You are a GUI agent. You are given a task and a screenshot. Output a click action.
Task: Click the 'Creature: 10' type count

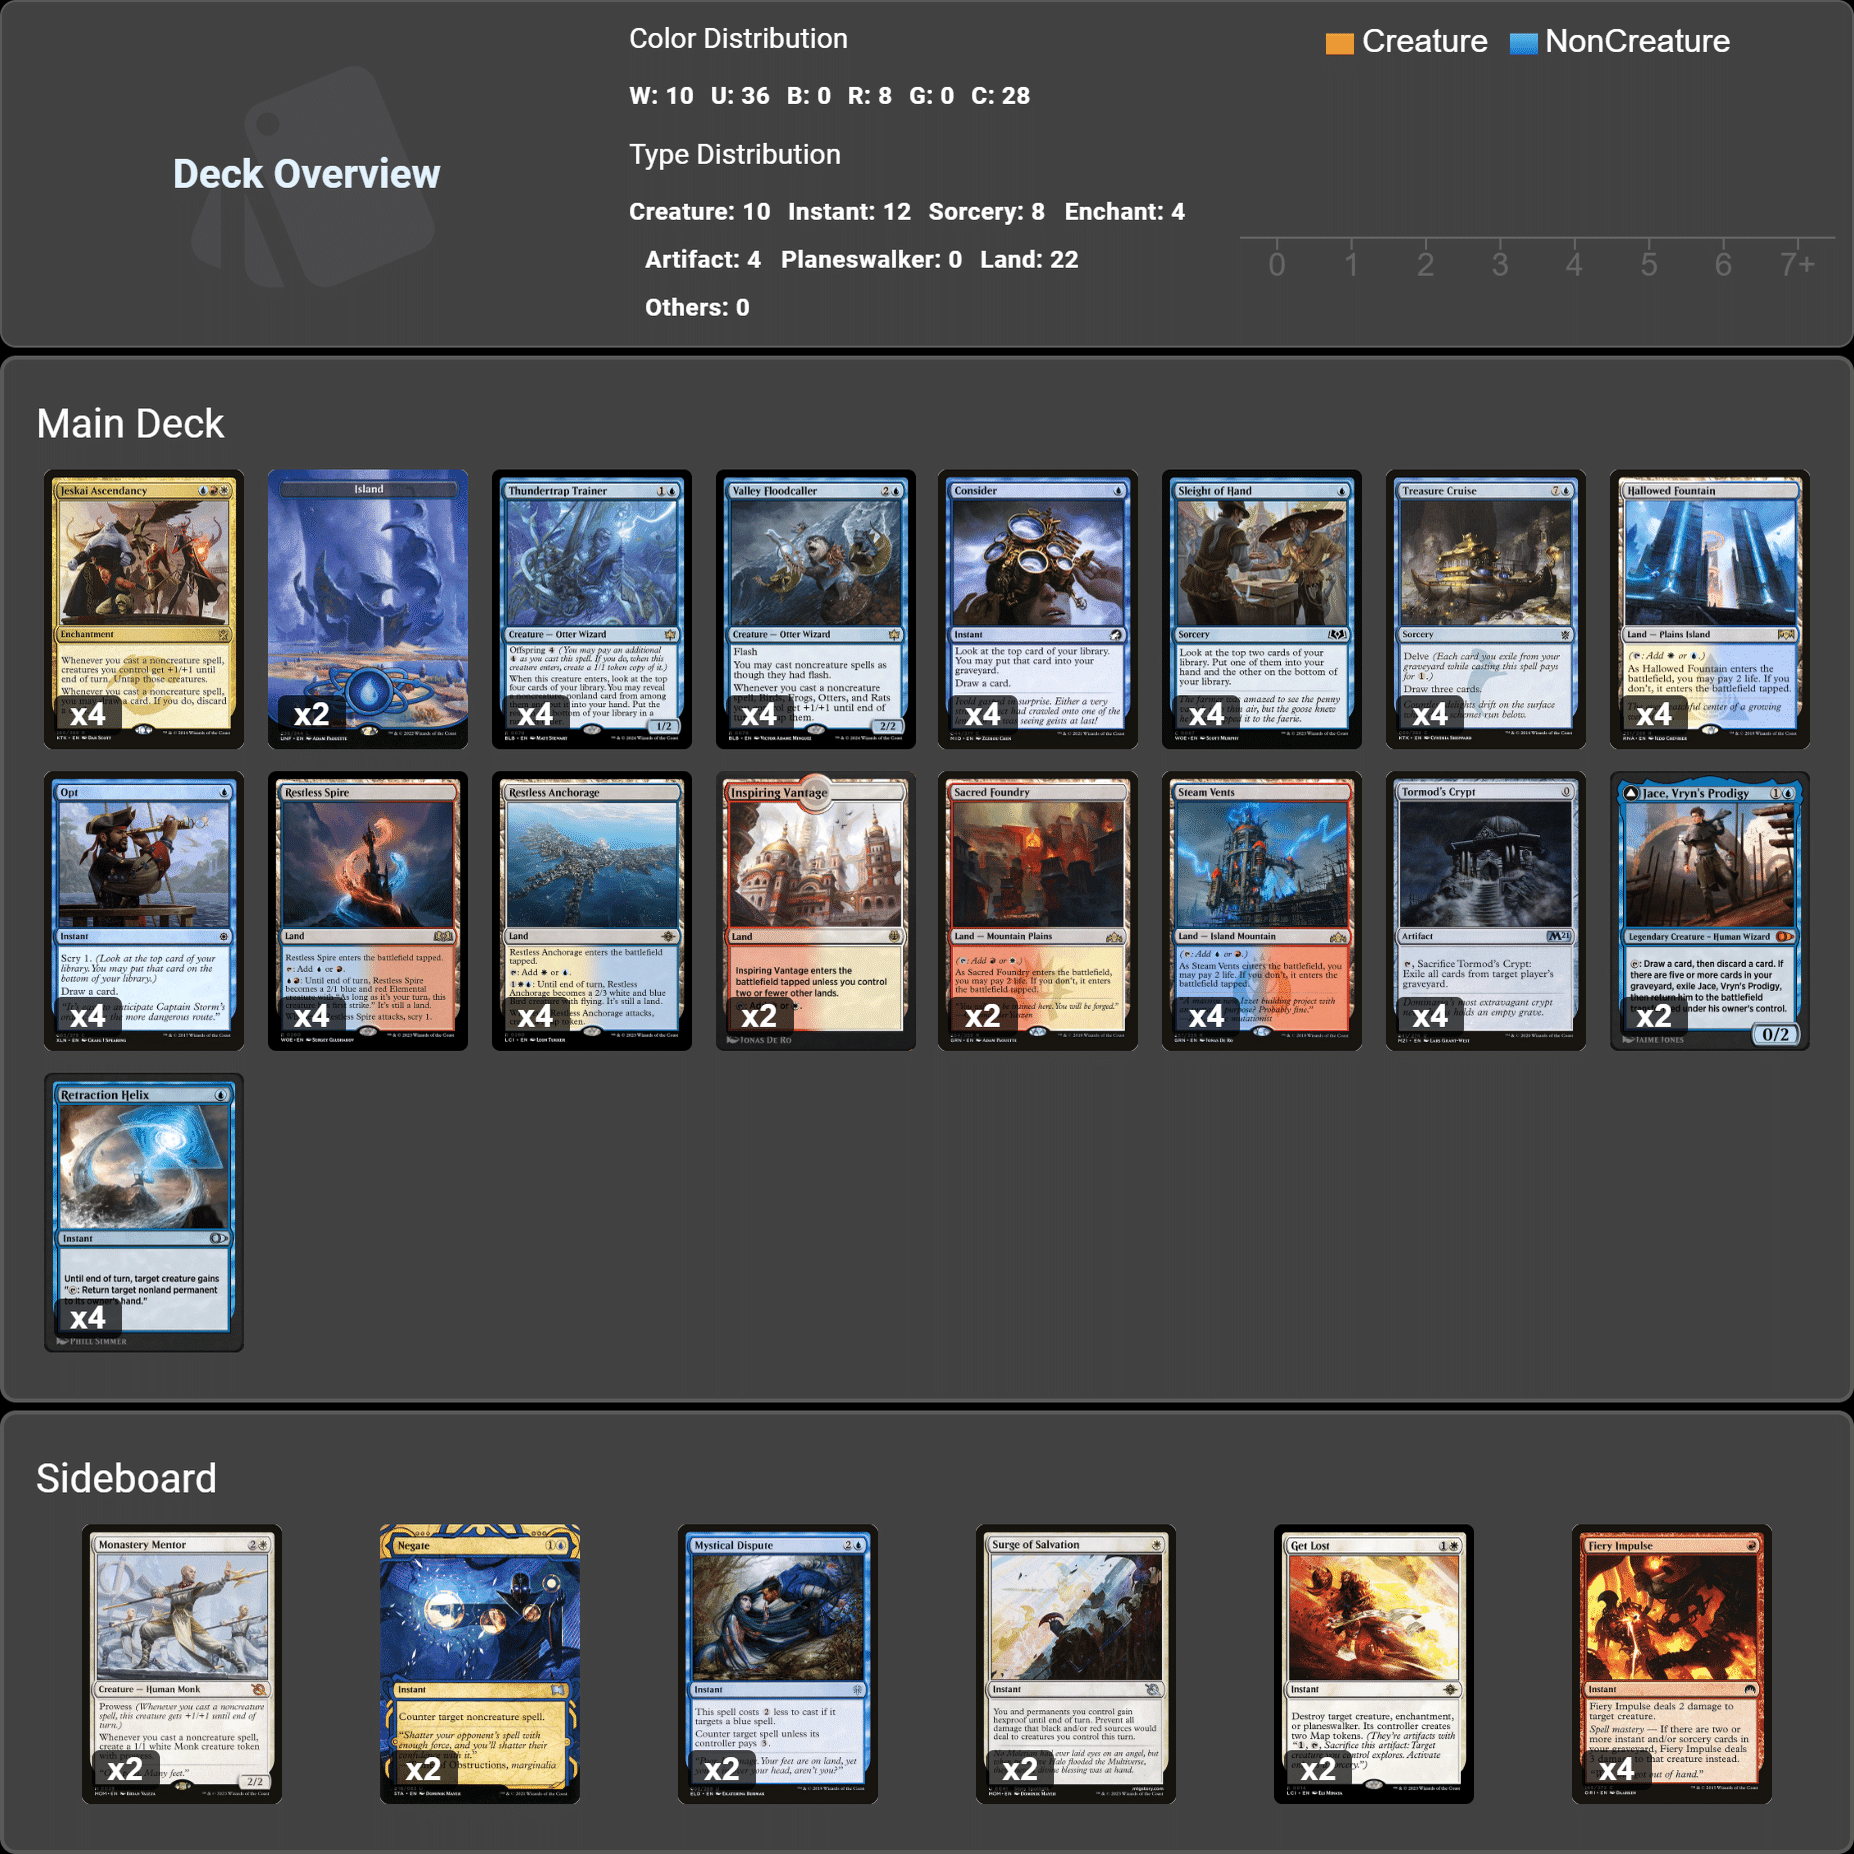click(699, 212)
